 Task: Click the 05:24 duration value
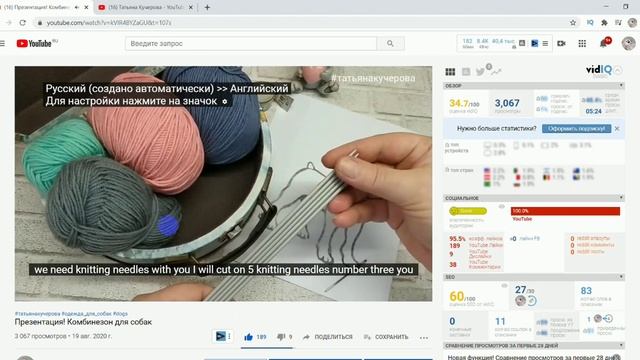[593, 111]
